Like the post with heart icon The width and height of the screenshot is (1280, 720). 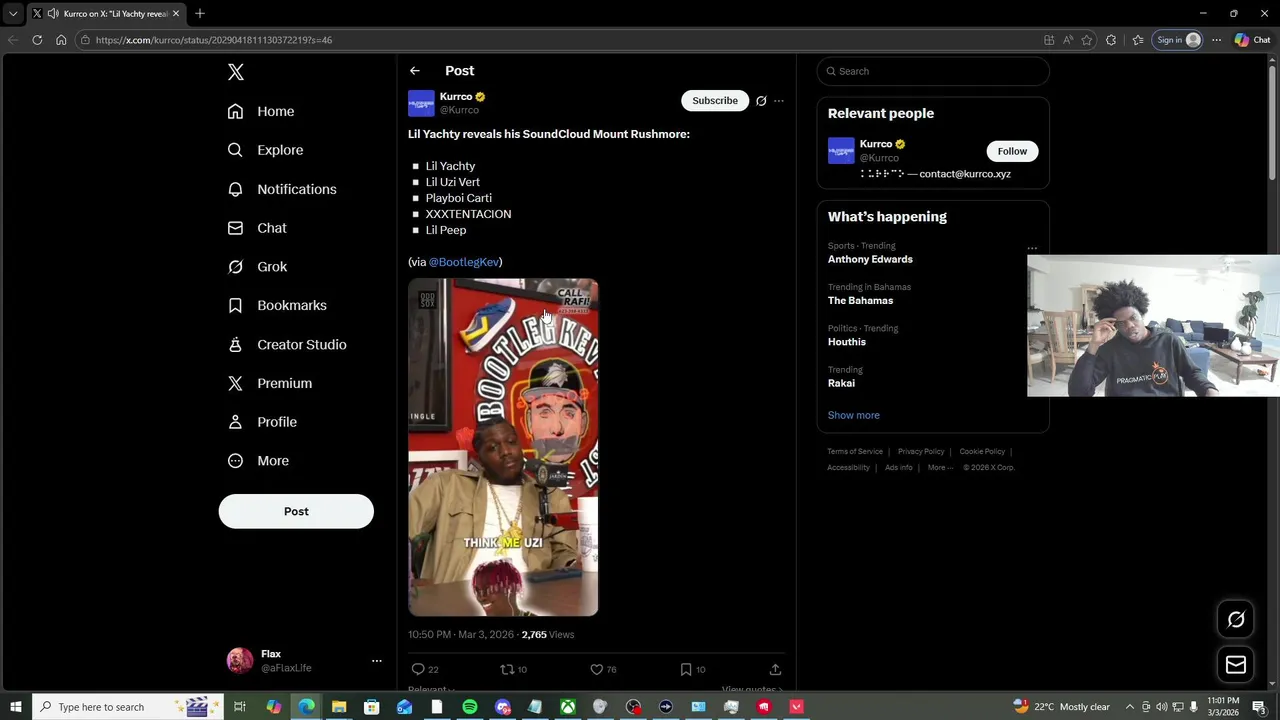596,669
